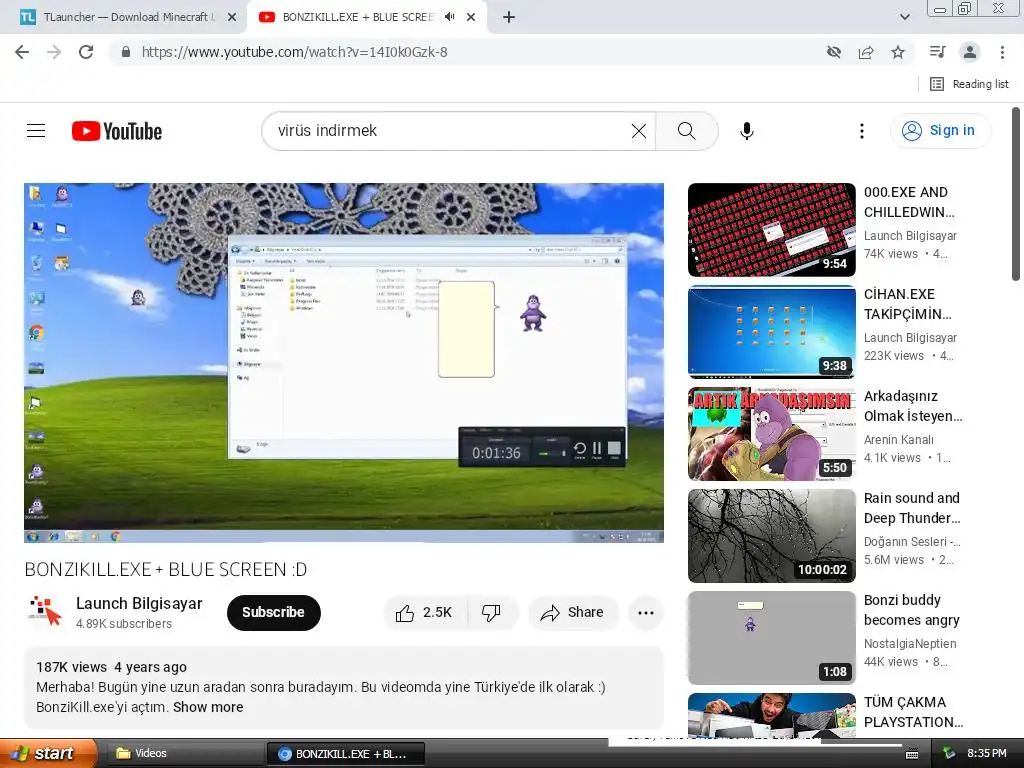The image size is (1024, 768).
Task: Open the Windows start button
Action: pos(47,753)
